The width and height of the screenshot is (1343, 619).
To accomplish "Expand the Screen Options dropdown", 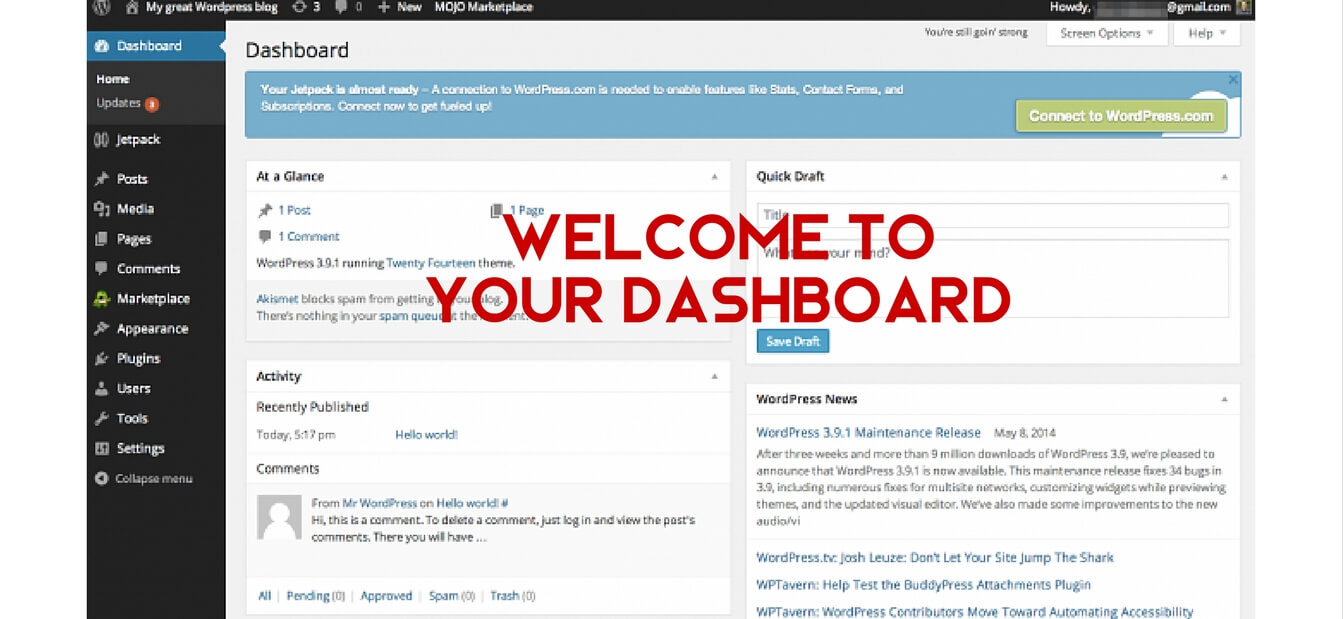I will point(1106,33).
